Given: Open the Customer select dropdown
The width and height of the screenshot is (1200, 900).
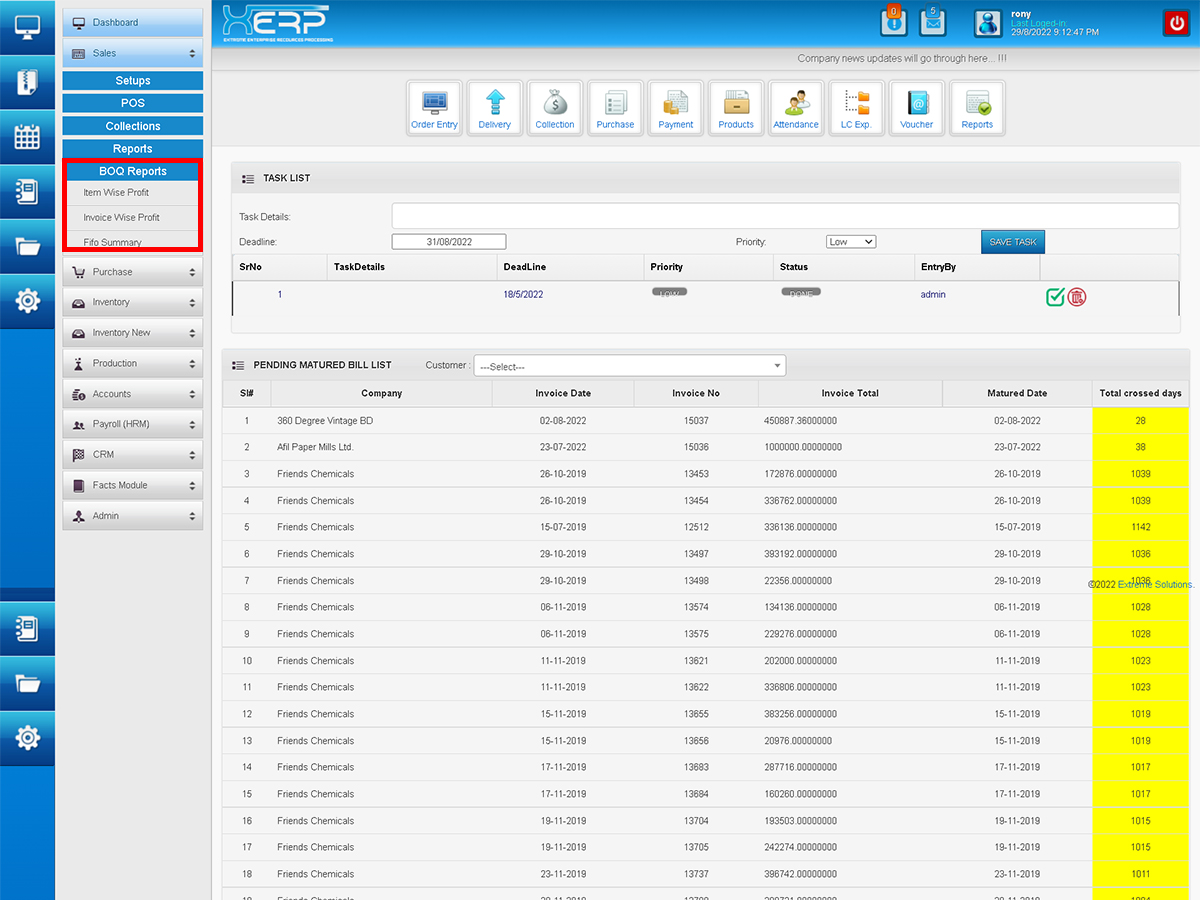Looking at the screenshot, I should 629,367.
